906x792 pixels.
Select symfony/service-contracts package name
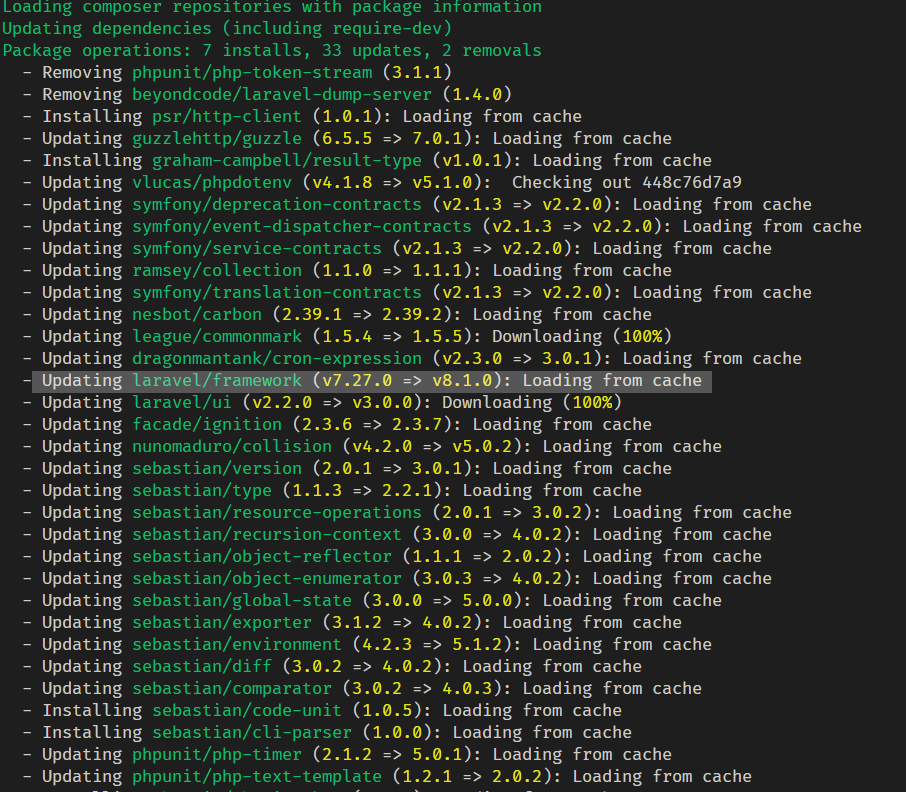[x=257, y=248]
